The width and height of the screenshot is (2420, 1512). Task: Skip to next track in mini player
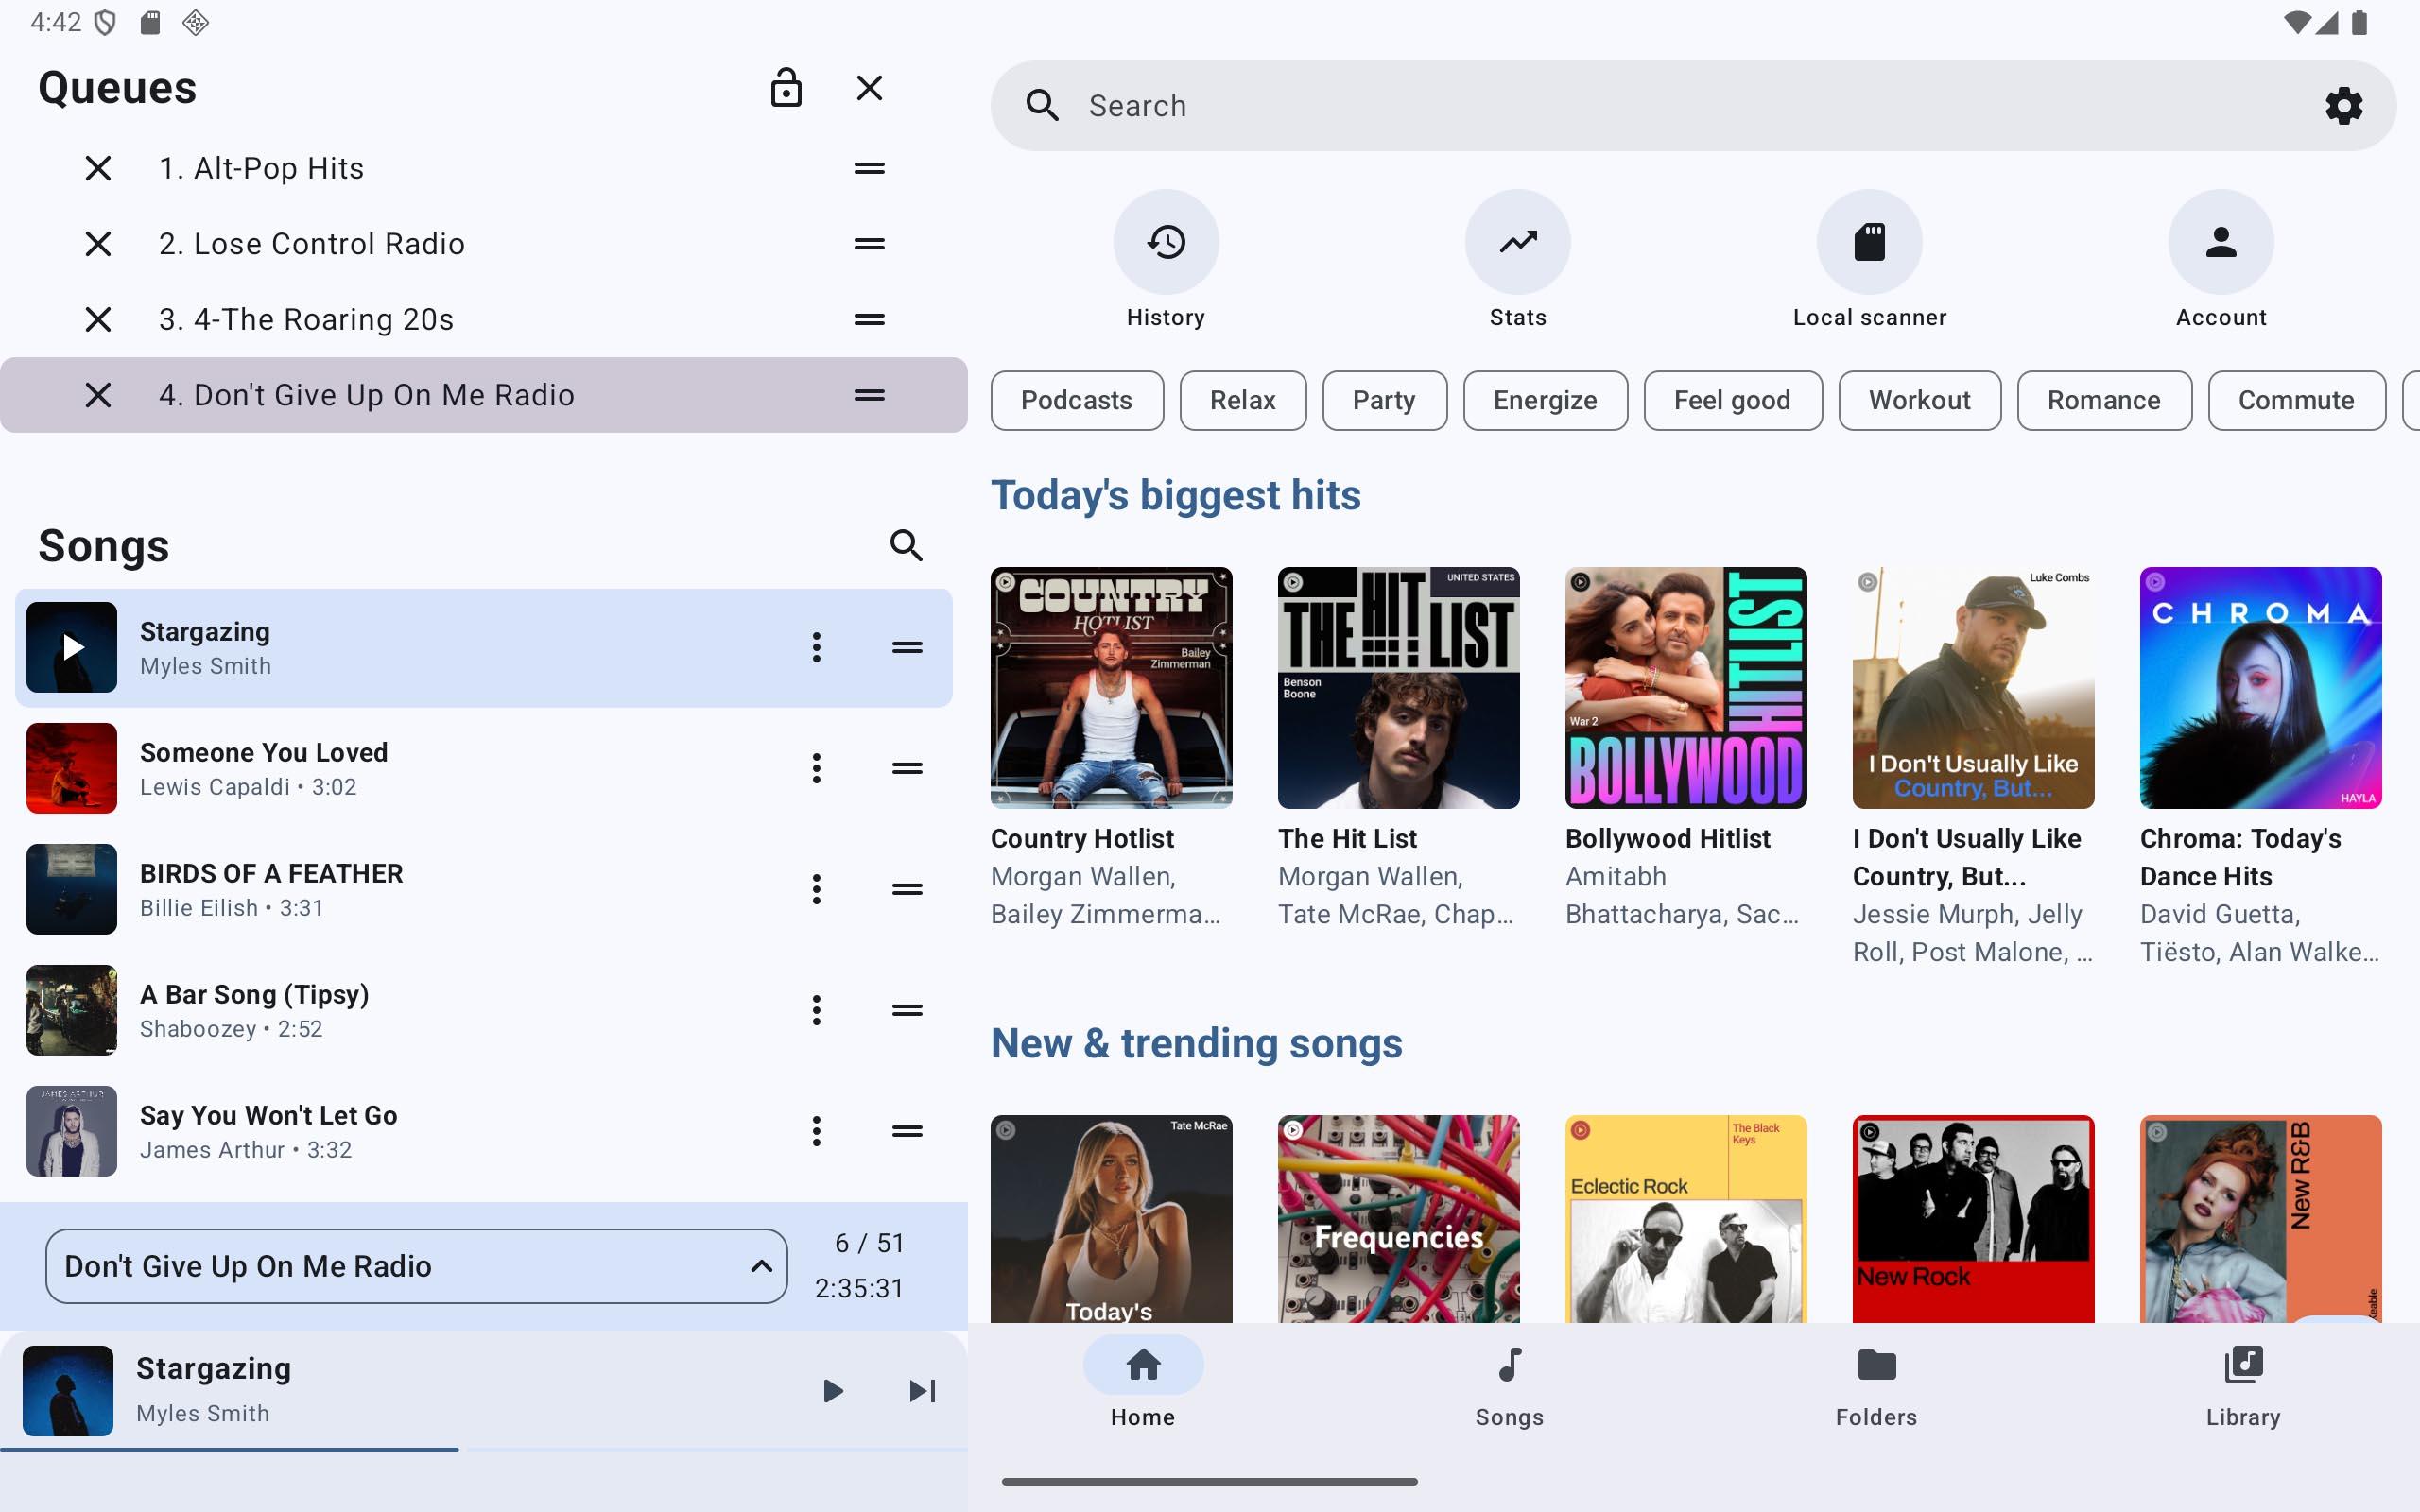922,1391
